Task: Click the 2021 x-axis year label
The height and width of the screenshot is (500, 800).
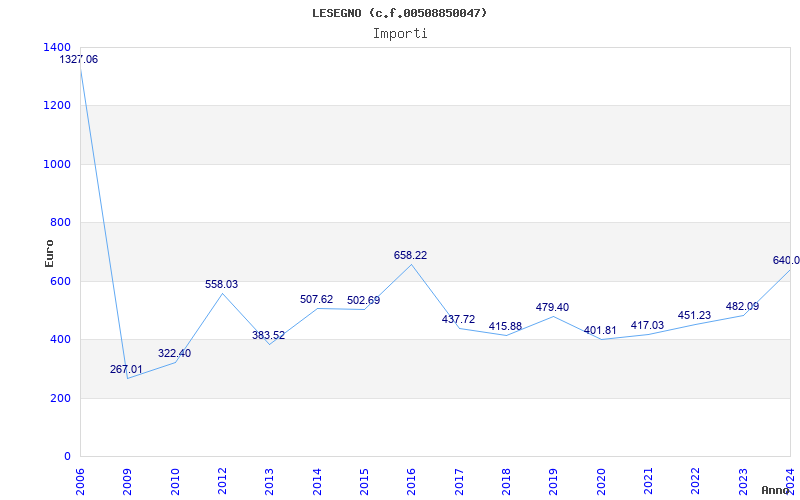Action: tap(648, 482)
